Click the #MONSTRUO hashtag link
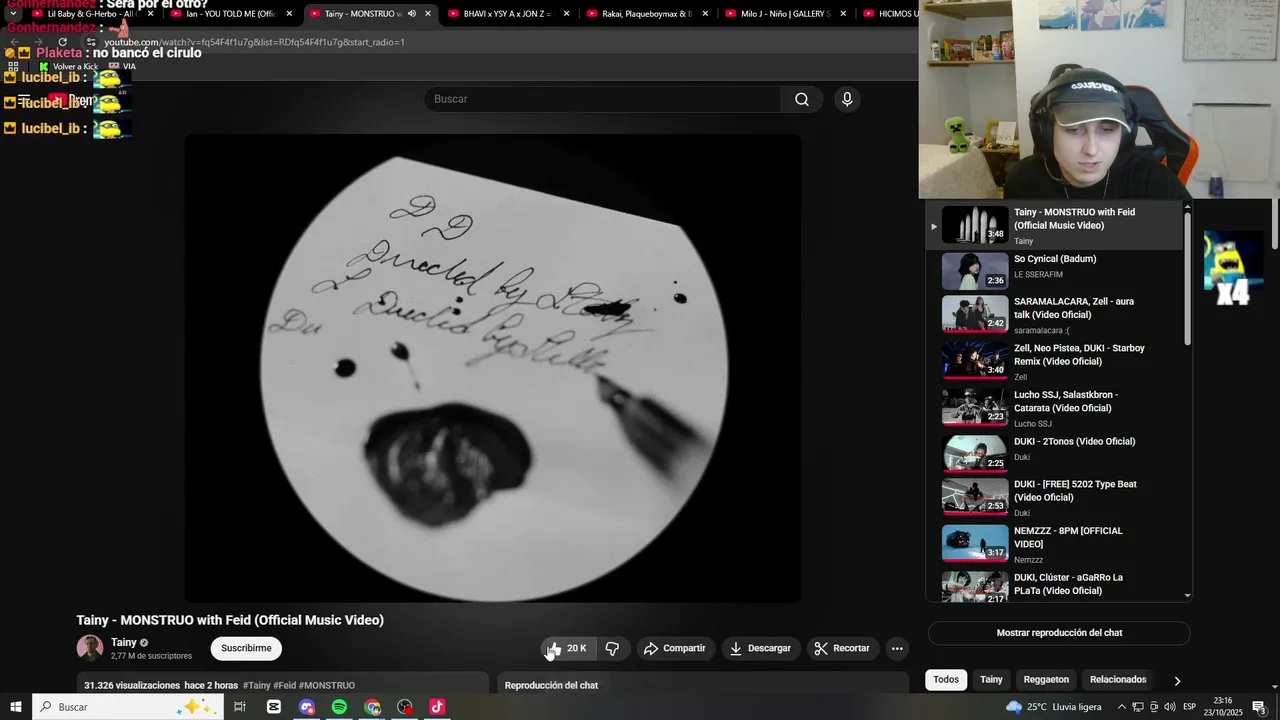1280x720 pixels. (327, 686)
